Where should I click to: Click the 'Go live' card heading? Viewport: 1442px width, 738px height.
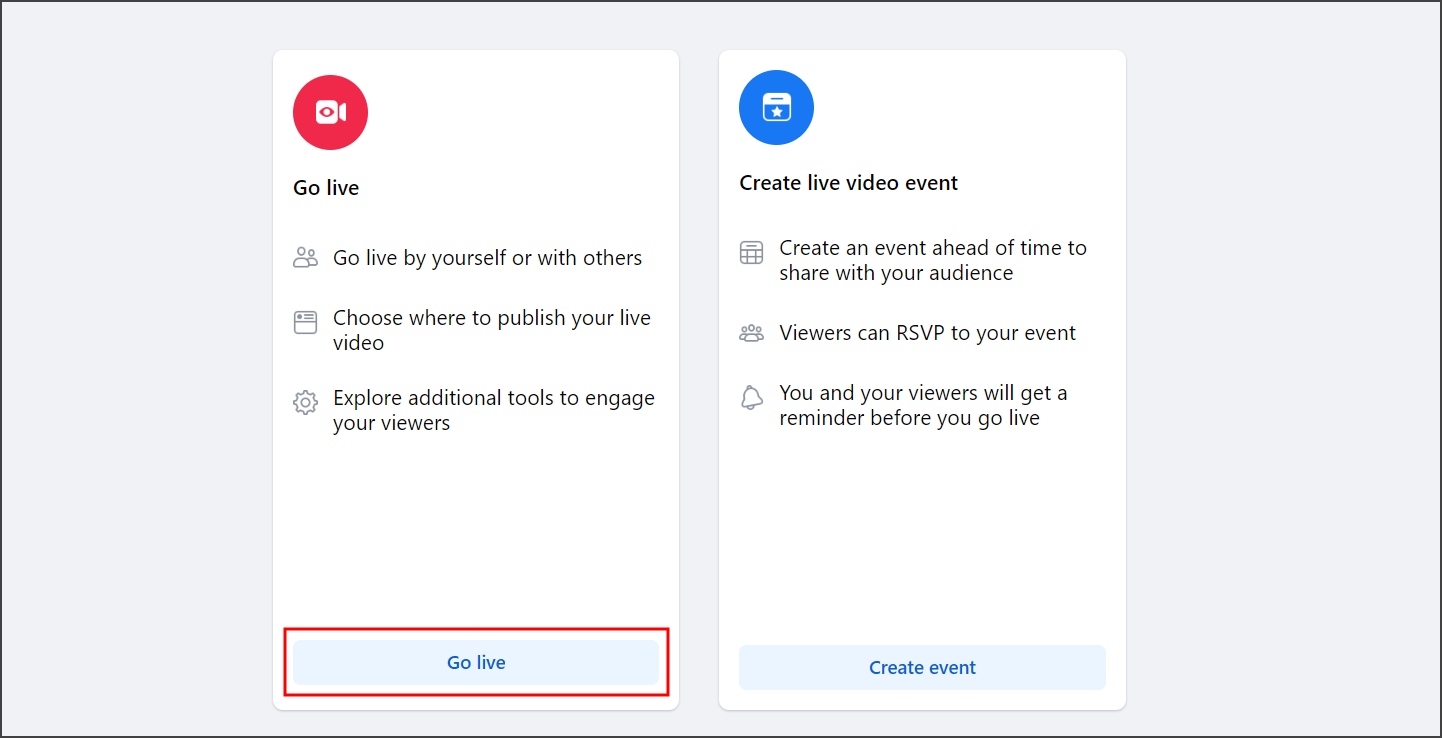click(x=326, y=187)
